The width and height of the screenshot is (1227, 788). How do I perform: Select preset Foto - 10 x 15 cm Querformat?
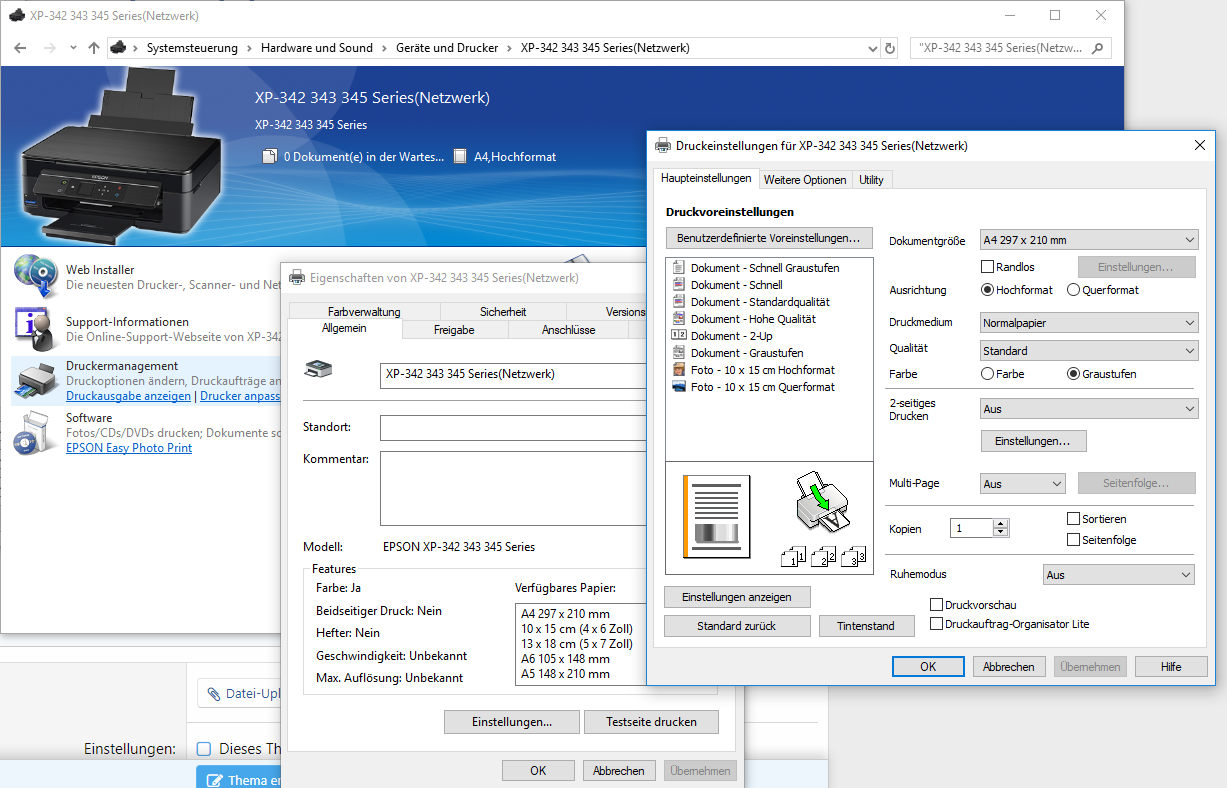pyautogui.click(x=754, y=387)
